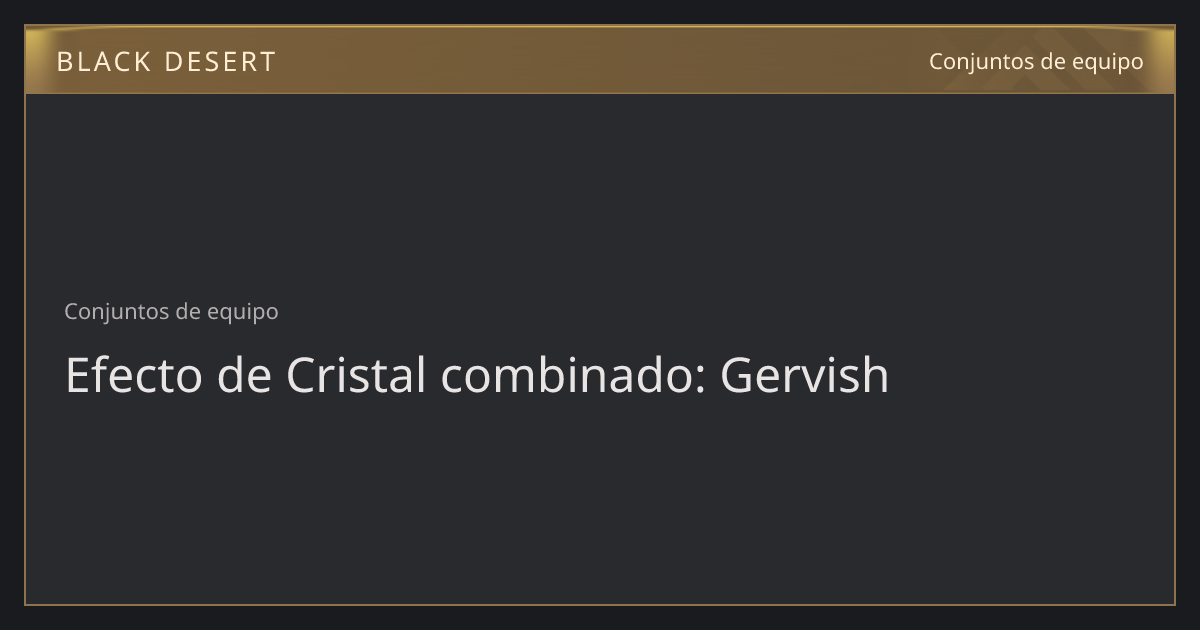Screen dimensions: 1200x630
Task: Click the empty center of the gold header bar
Action: click(600, 60)
